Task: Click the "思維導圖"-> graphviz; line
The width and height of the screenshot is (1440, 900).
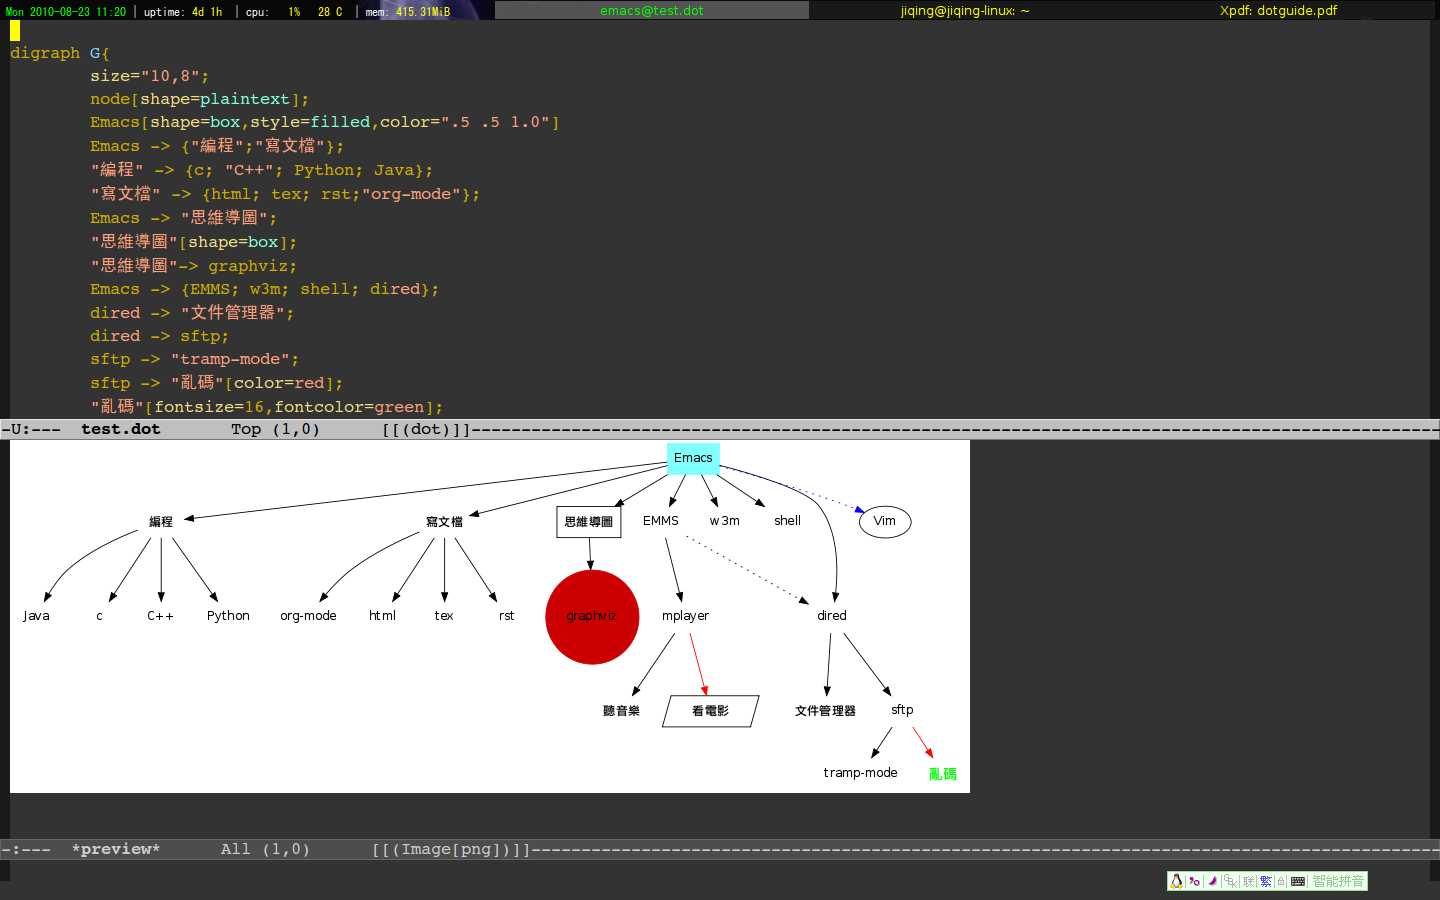Action: click(194, 266)
